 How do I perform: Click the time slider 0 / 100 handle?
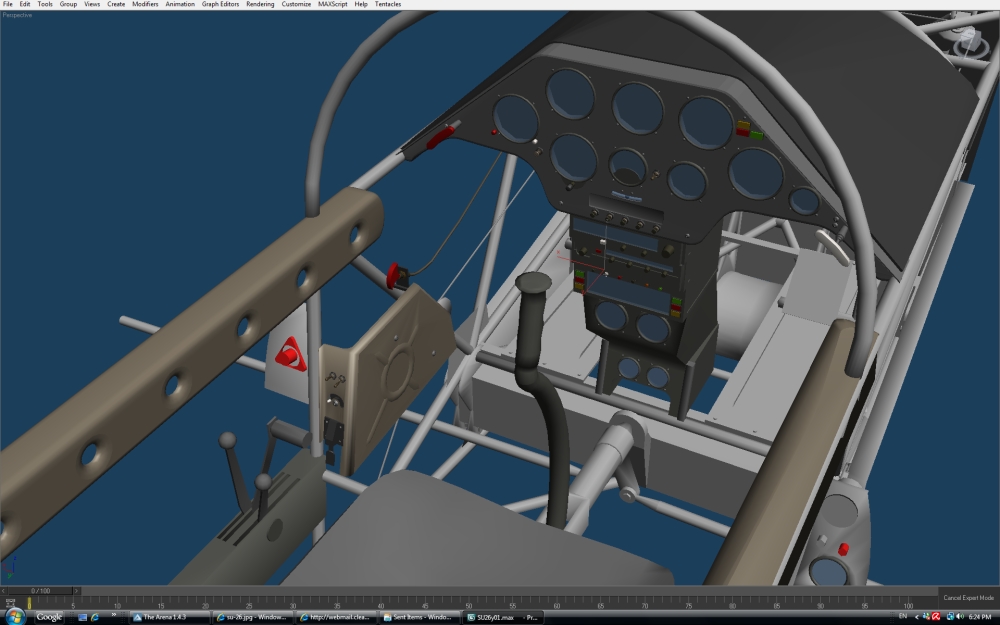[x=41, y=591]
